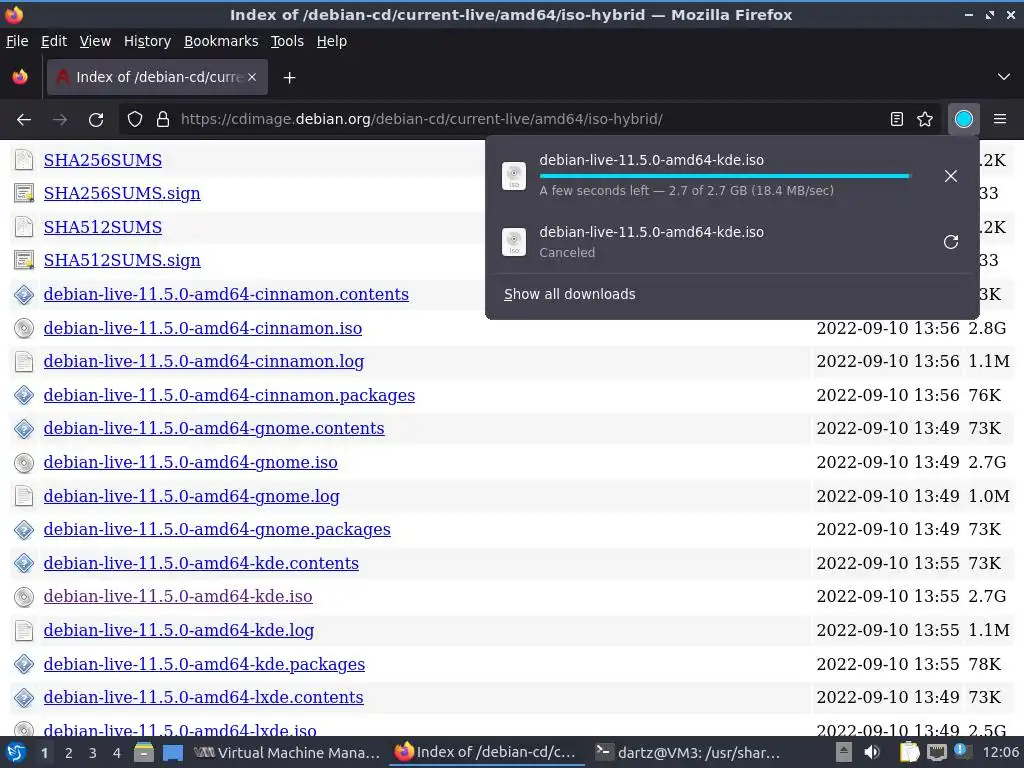Image resolution: width=1024 pixels, height=768 pixels.
Task: Open the Firefox hamburger application menu
Action: coord(1000,120)
